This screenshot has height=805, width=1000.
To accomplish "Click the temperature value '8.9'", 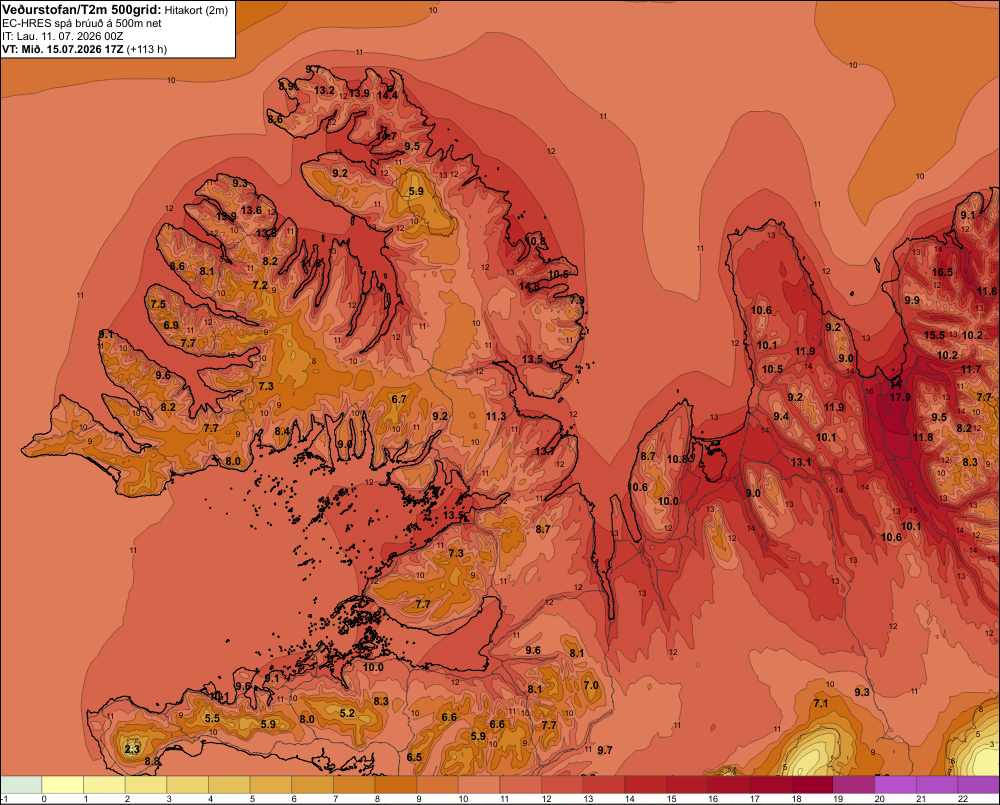I will pos(286,86).
